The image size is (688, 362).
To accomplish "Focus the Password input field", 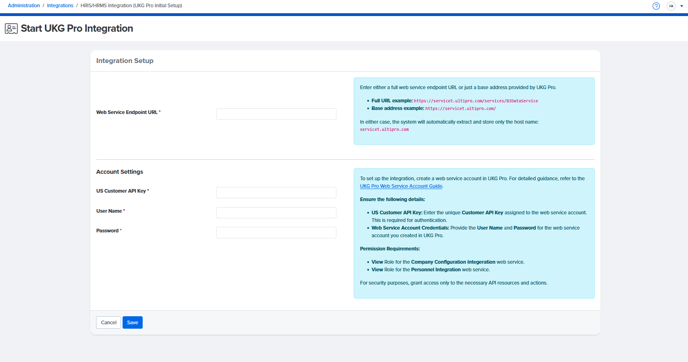I will pos(276,233).
